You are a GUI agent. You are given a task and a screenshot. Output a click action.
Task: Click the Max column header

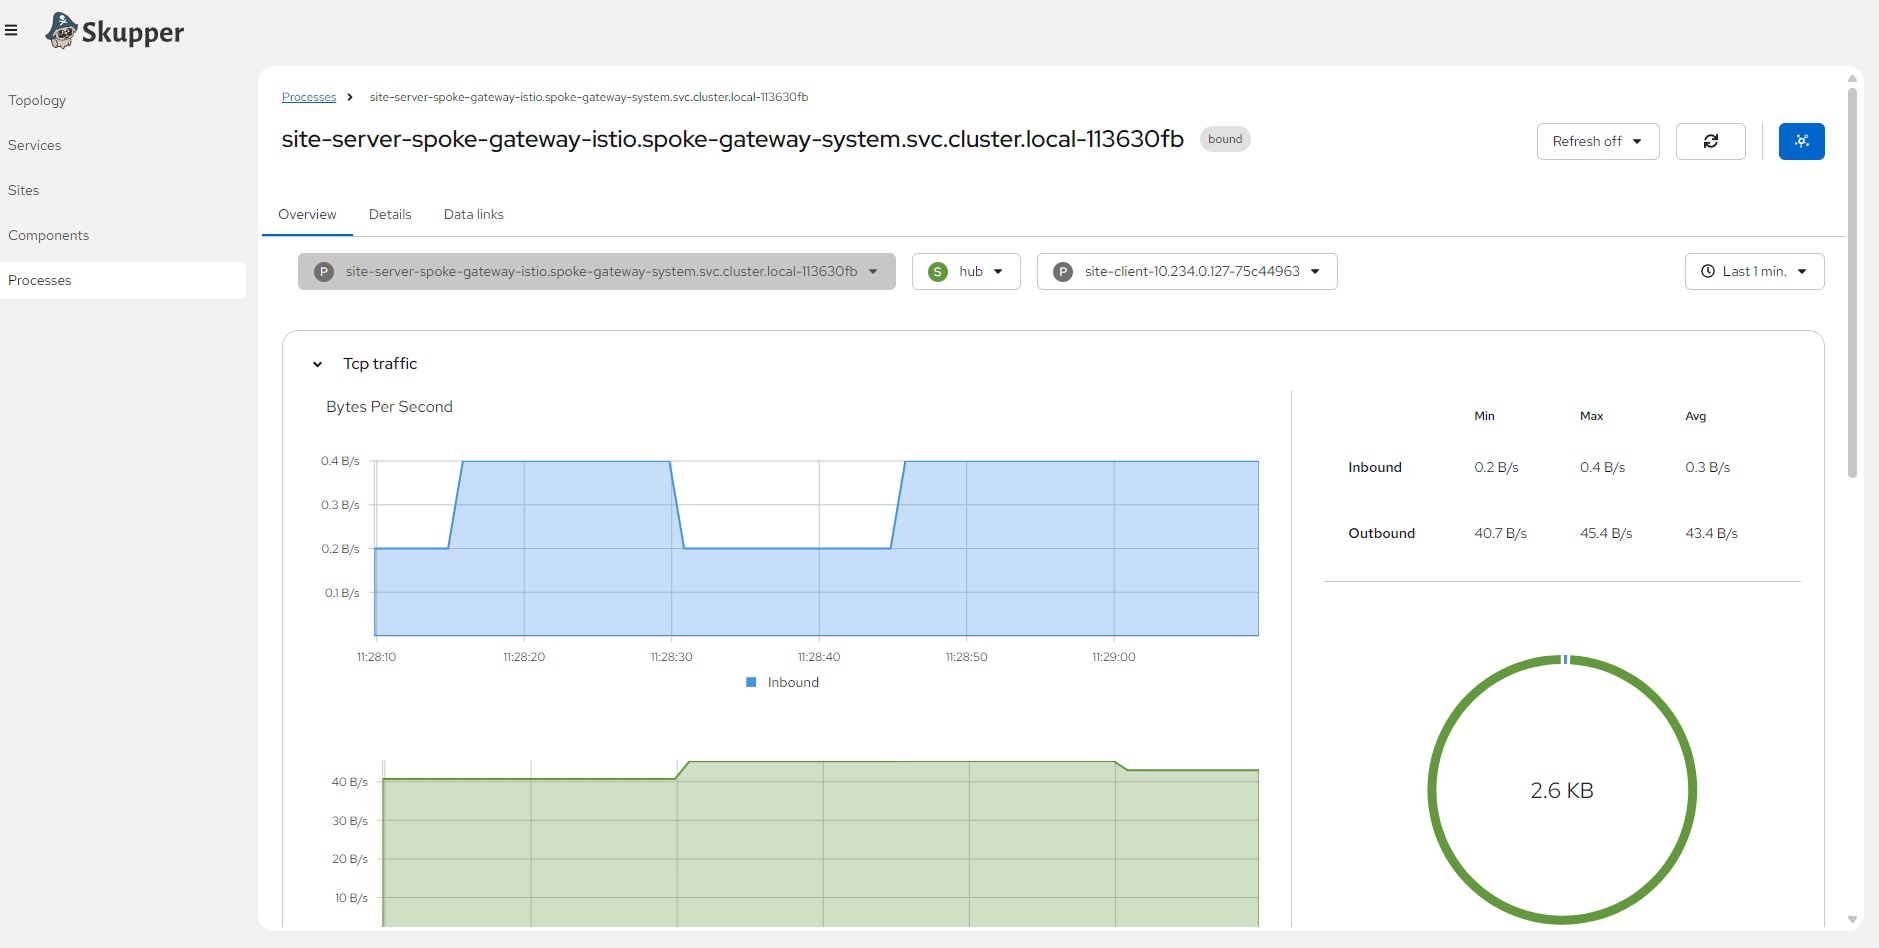coord(1591,416)
